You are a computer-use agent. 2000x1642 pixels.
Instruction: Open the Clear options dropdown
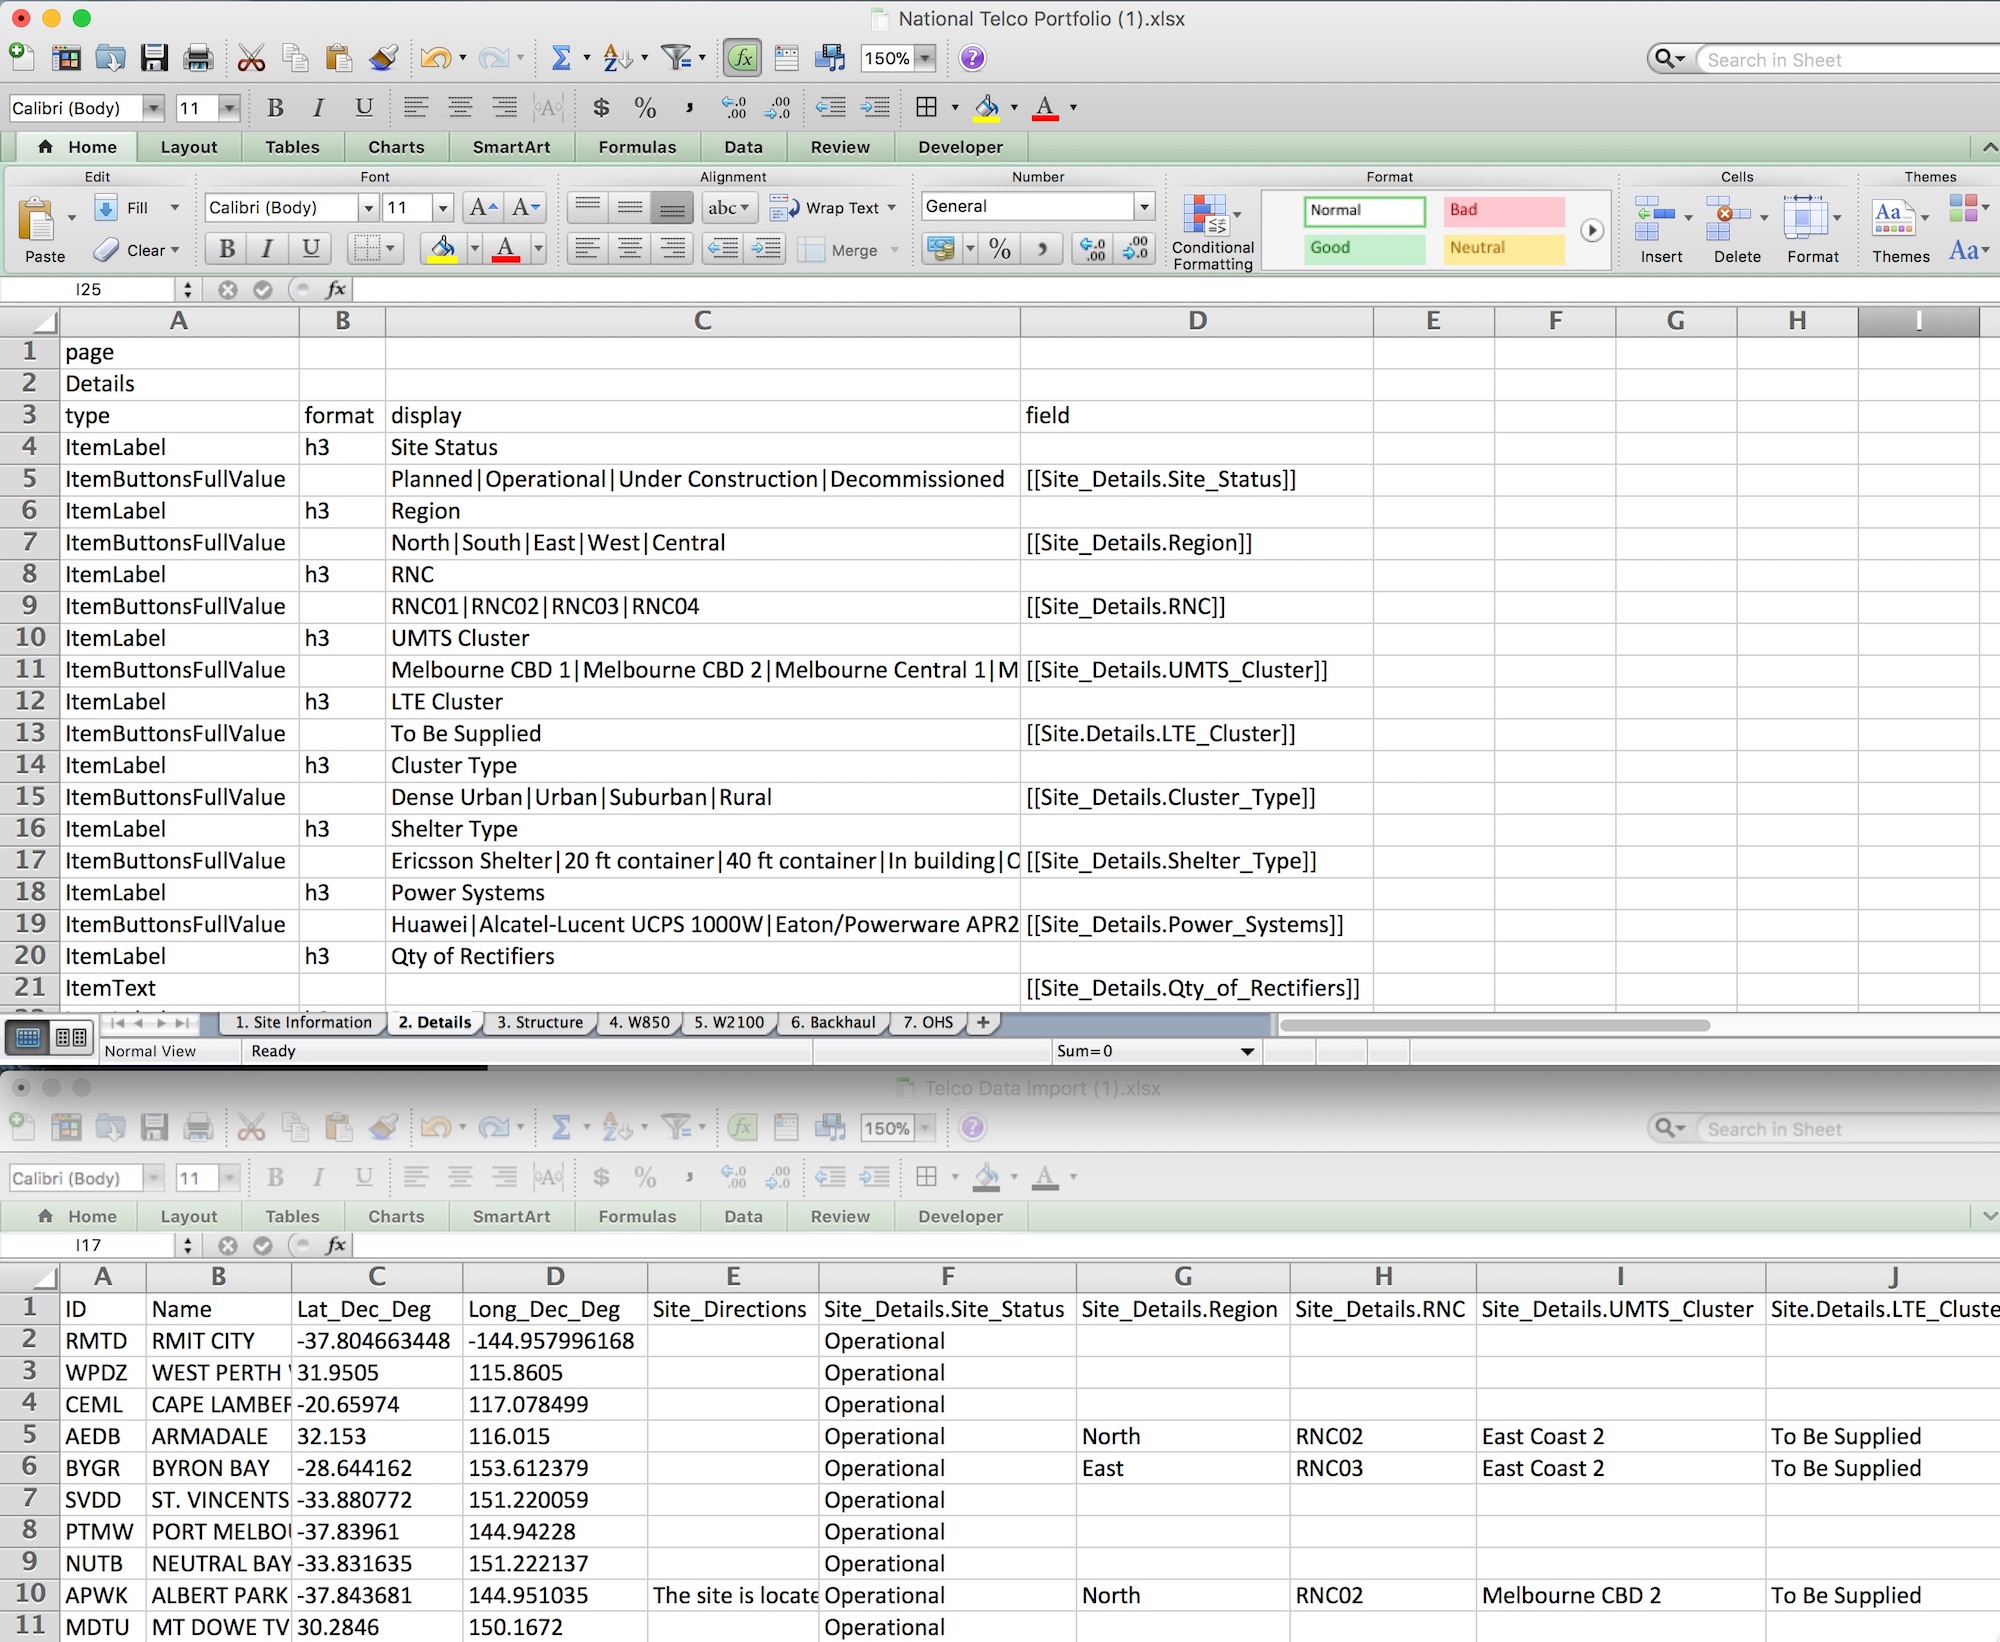click(175, 250)
